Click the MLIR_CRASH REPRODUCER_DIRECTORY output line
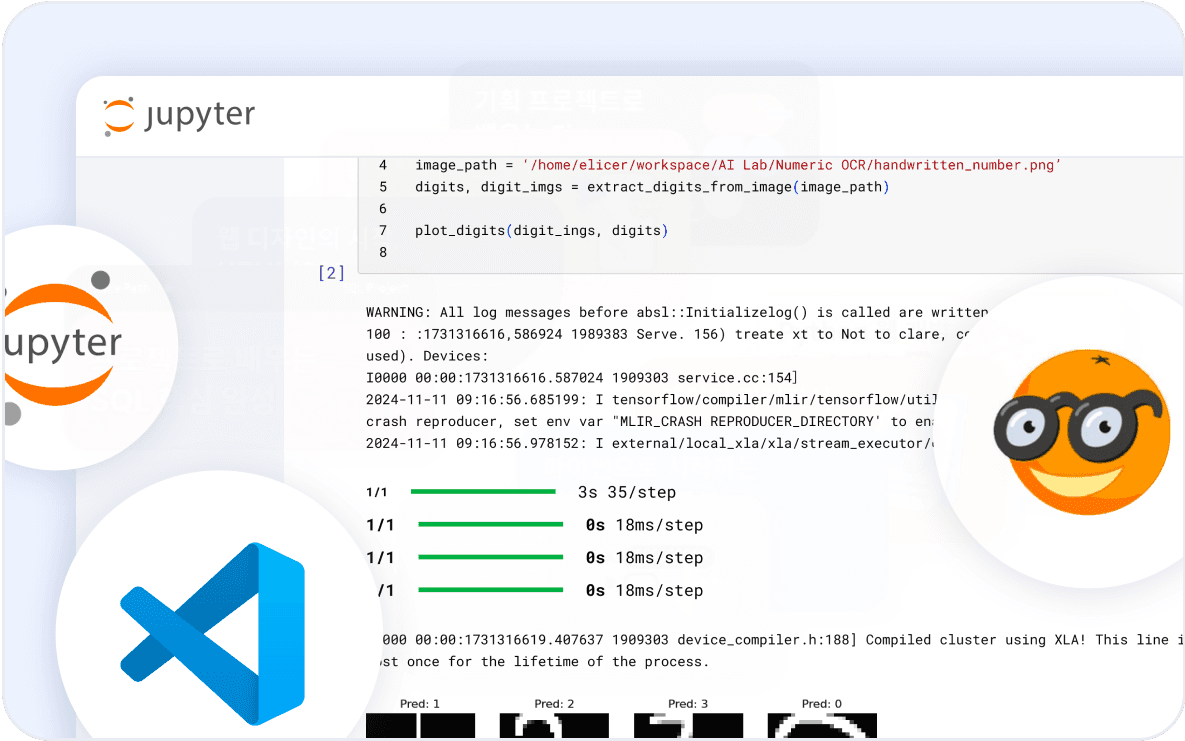The width and height of the screenshot is (1185, 741). click(x=650, y=422)
